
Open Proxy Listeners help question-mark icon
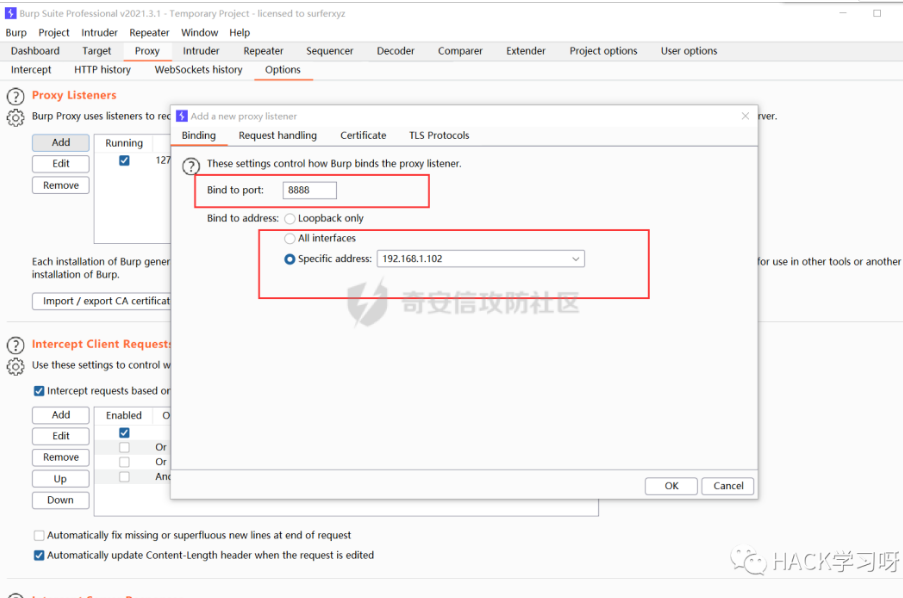16,96
